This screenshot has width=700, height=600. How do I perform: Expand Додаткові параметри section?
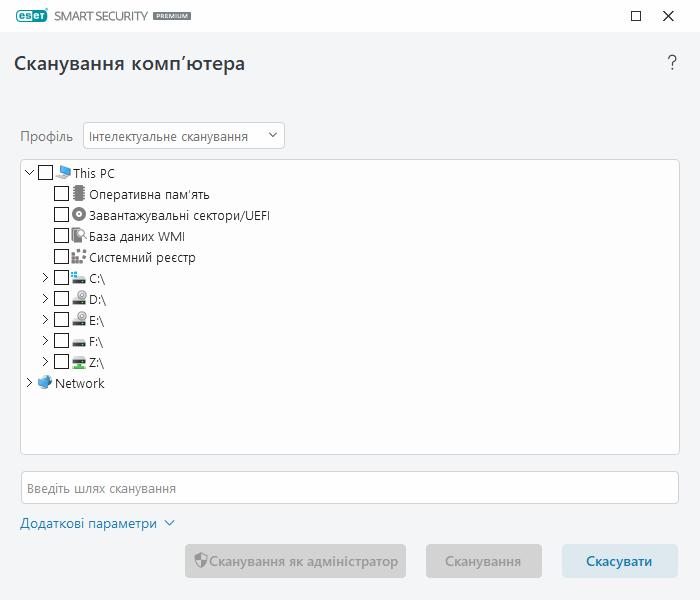coord(97,523)
